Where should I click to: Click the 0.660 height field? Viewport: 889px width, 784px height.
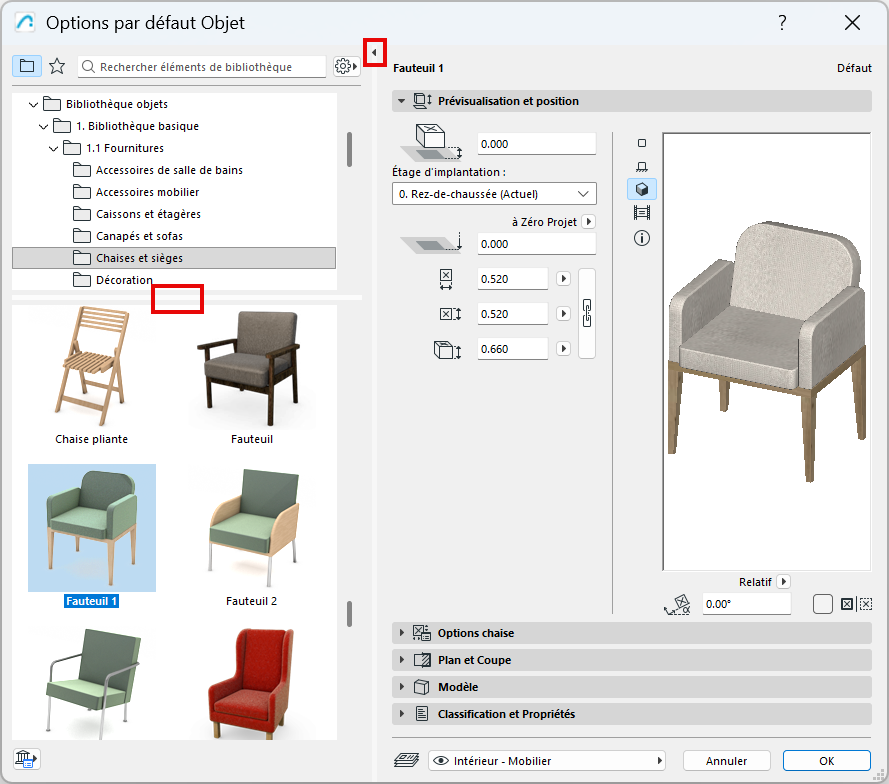(513, 349)
